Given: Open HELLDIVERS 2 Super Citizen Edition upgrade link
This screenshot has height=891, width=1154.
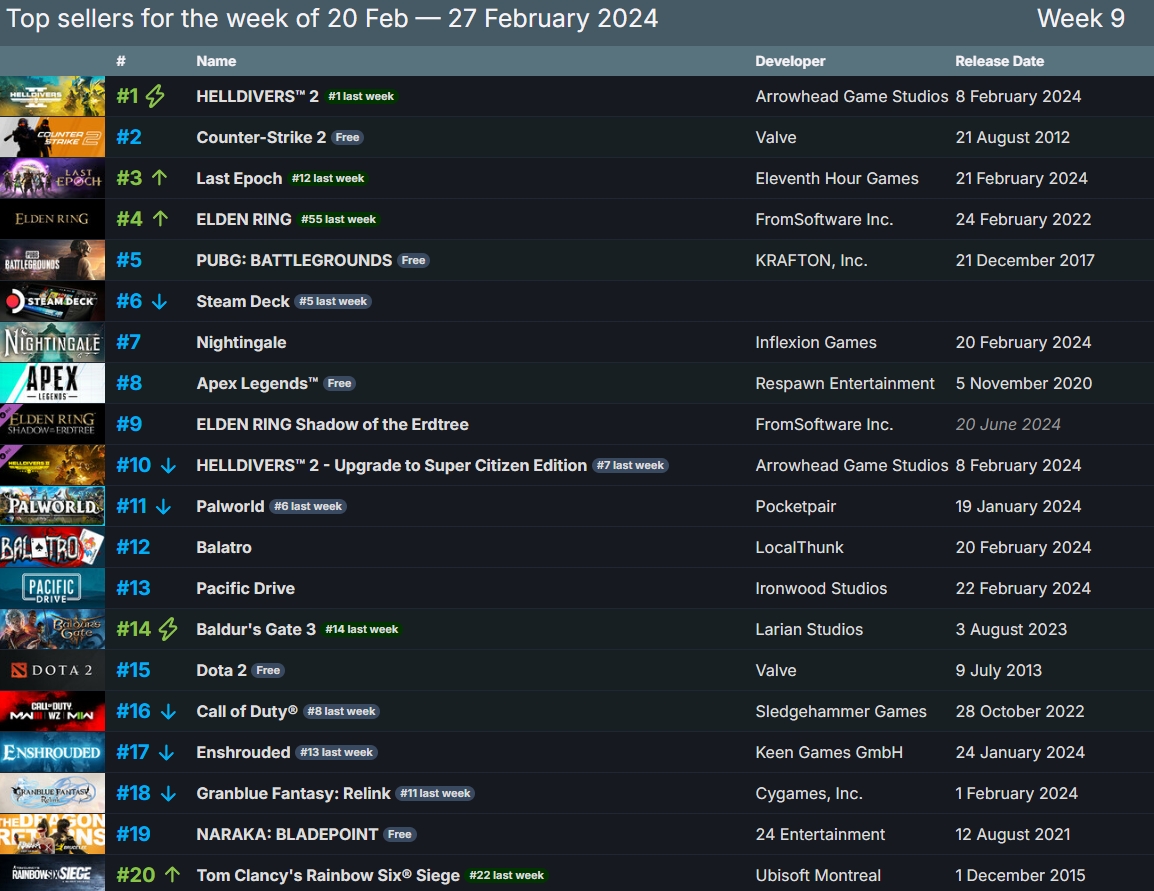Looking at the screenshot, I should (392, 466).
